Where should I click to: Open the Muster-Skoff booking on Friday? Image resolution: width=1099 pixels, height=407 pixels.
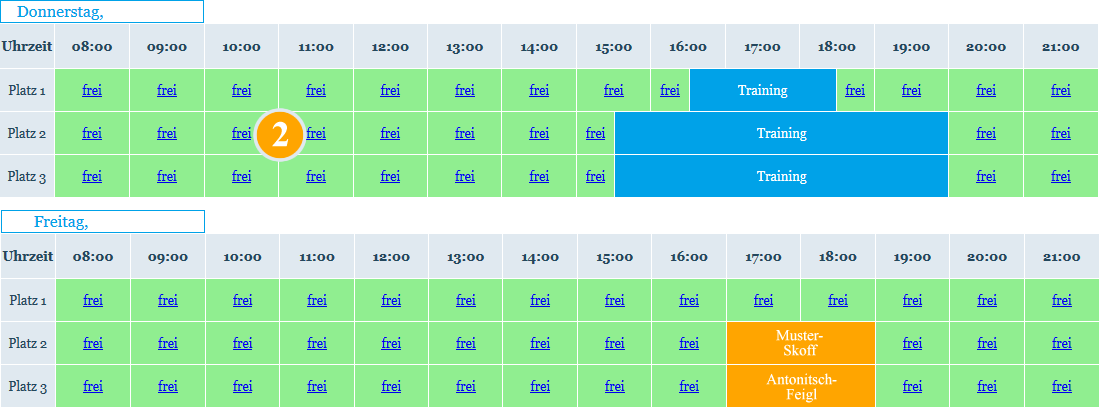point(801,343)
